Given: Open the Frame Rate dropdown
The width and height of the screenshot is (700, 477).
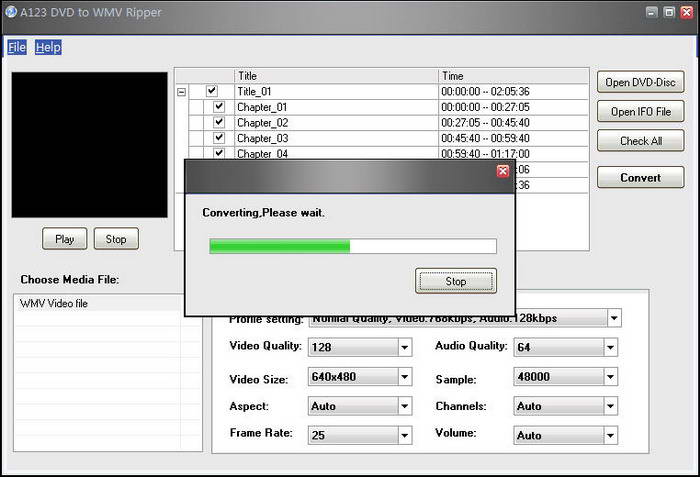Looking at the screenshot, I should (x=404, y=435).
